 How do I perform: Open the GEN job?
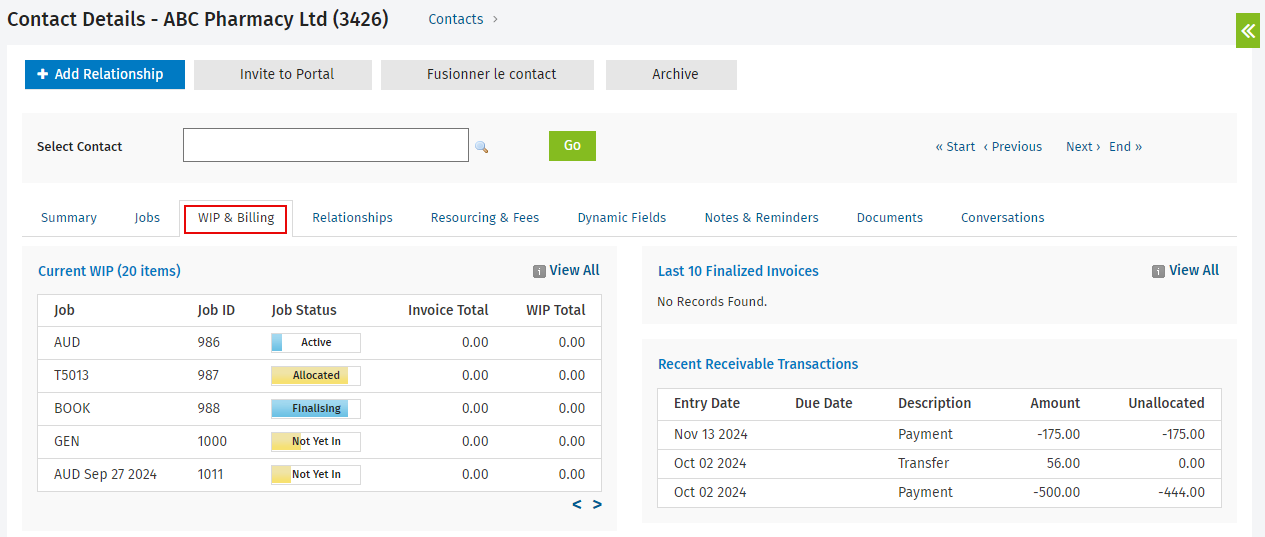pyautogui.click(x=67, y=441)
